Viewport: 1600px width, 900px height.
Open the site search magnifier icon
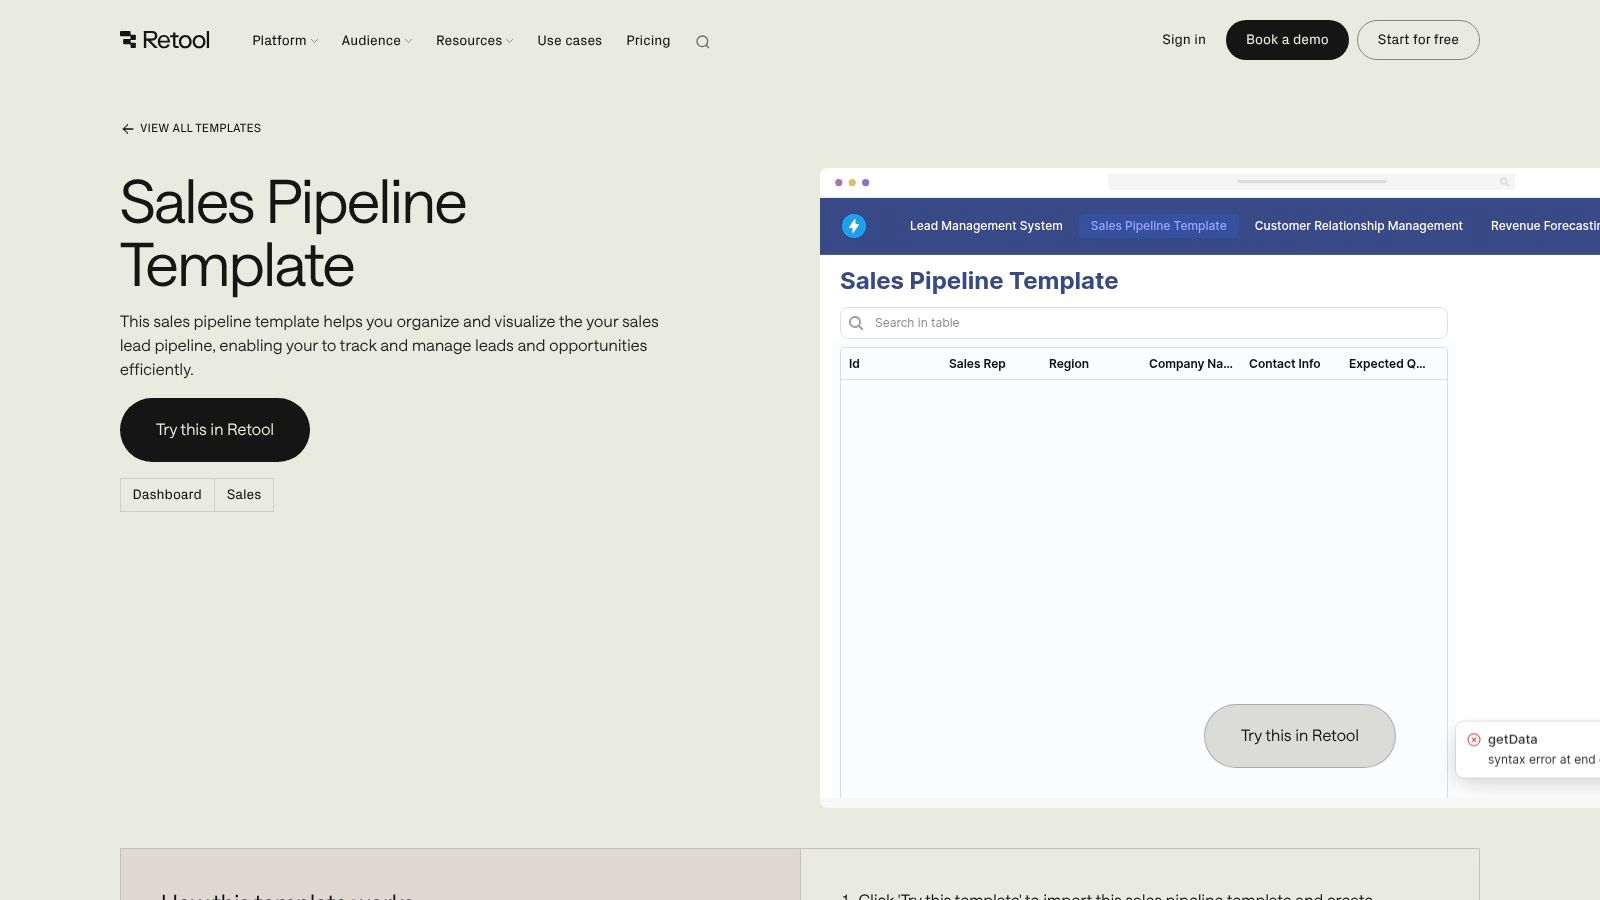[x=703, y=42]
